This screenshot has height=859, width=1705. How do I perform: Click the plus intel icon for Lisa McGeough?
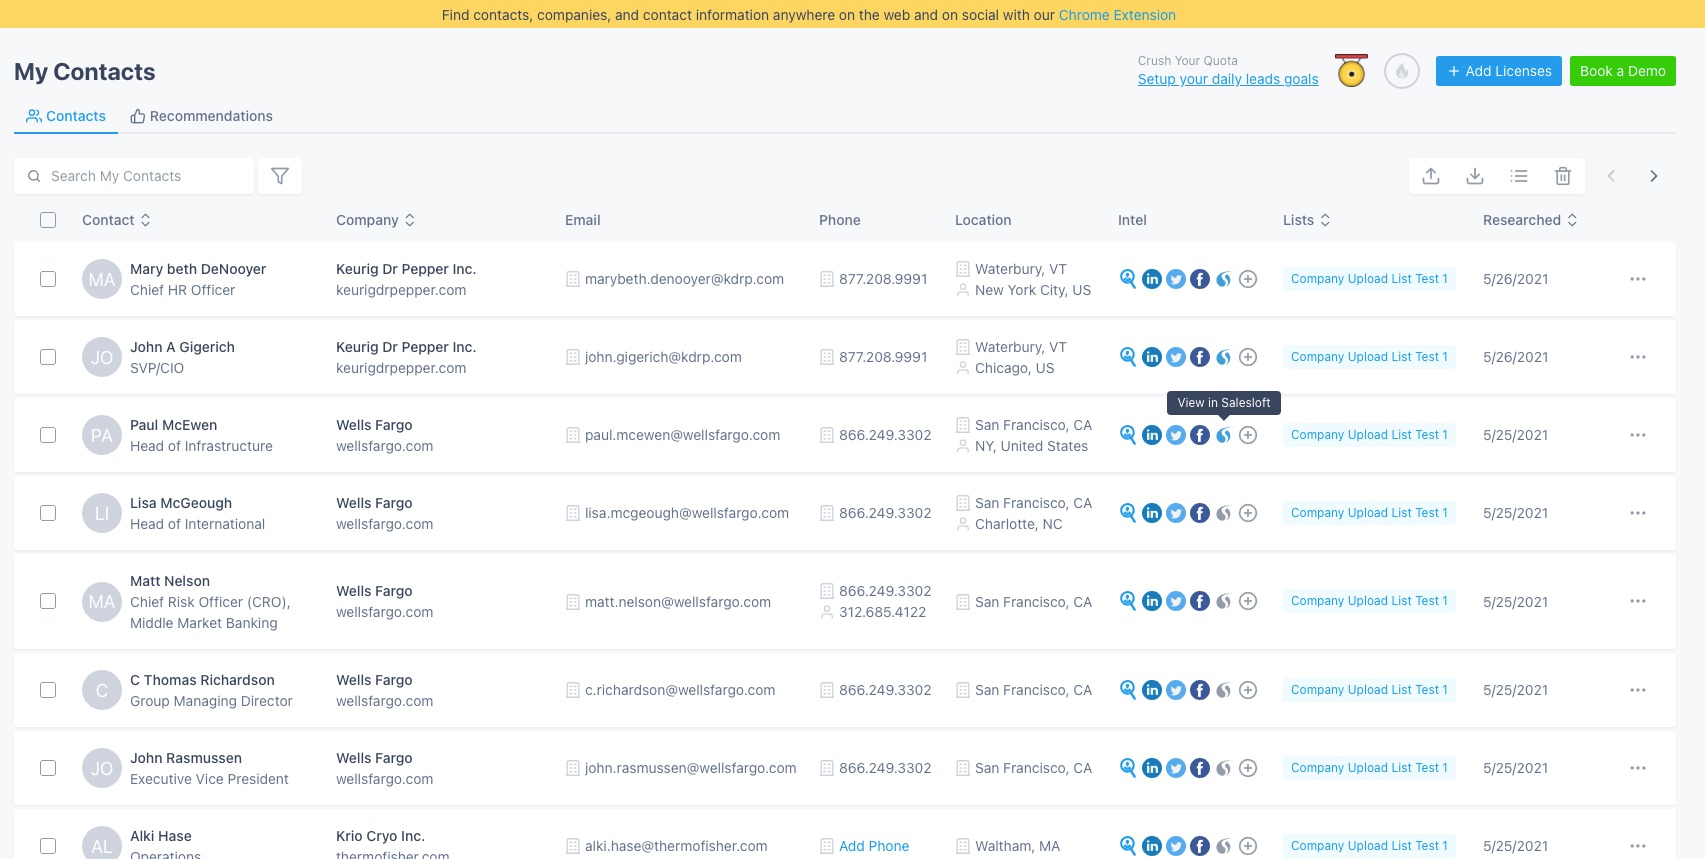point(1248,513)
